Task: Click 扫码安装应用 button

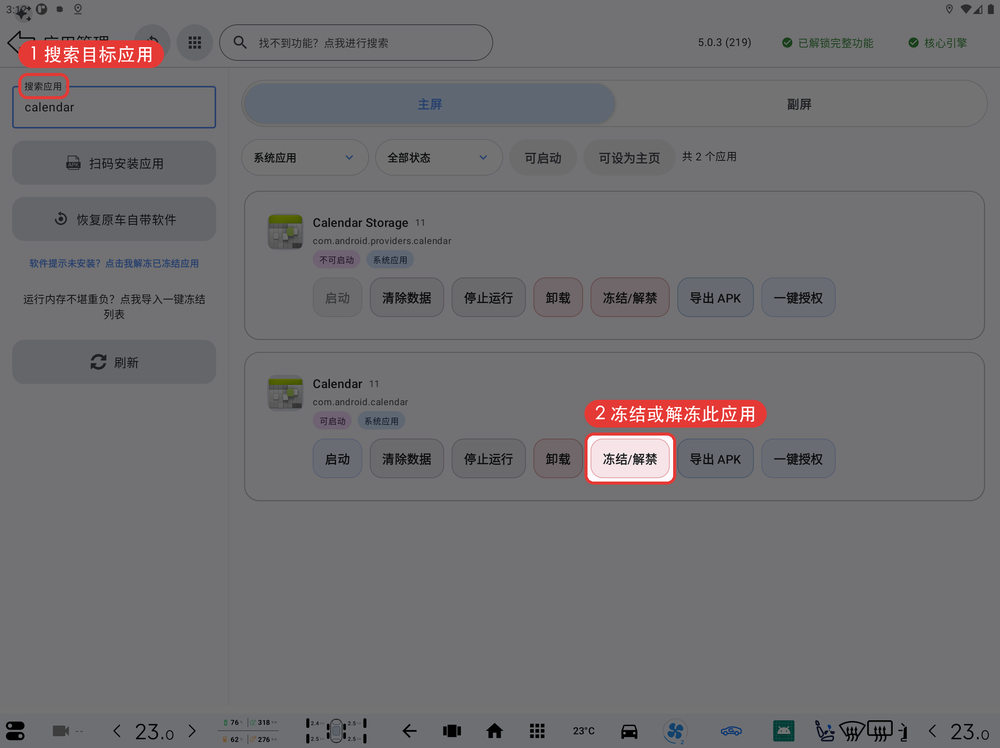Action: (114, 163)
